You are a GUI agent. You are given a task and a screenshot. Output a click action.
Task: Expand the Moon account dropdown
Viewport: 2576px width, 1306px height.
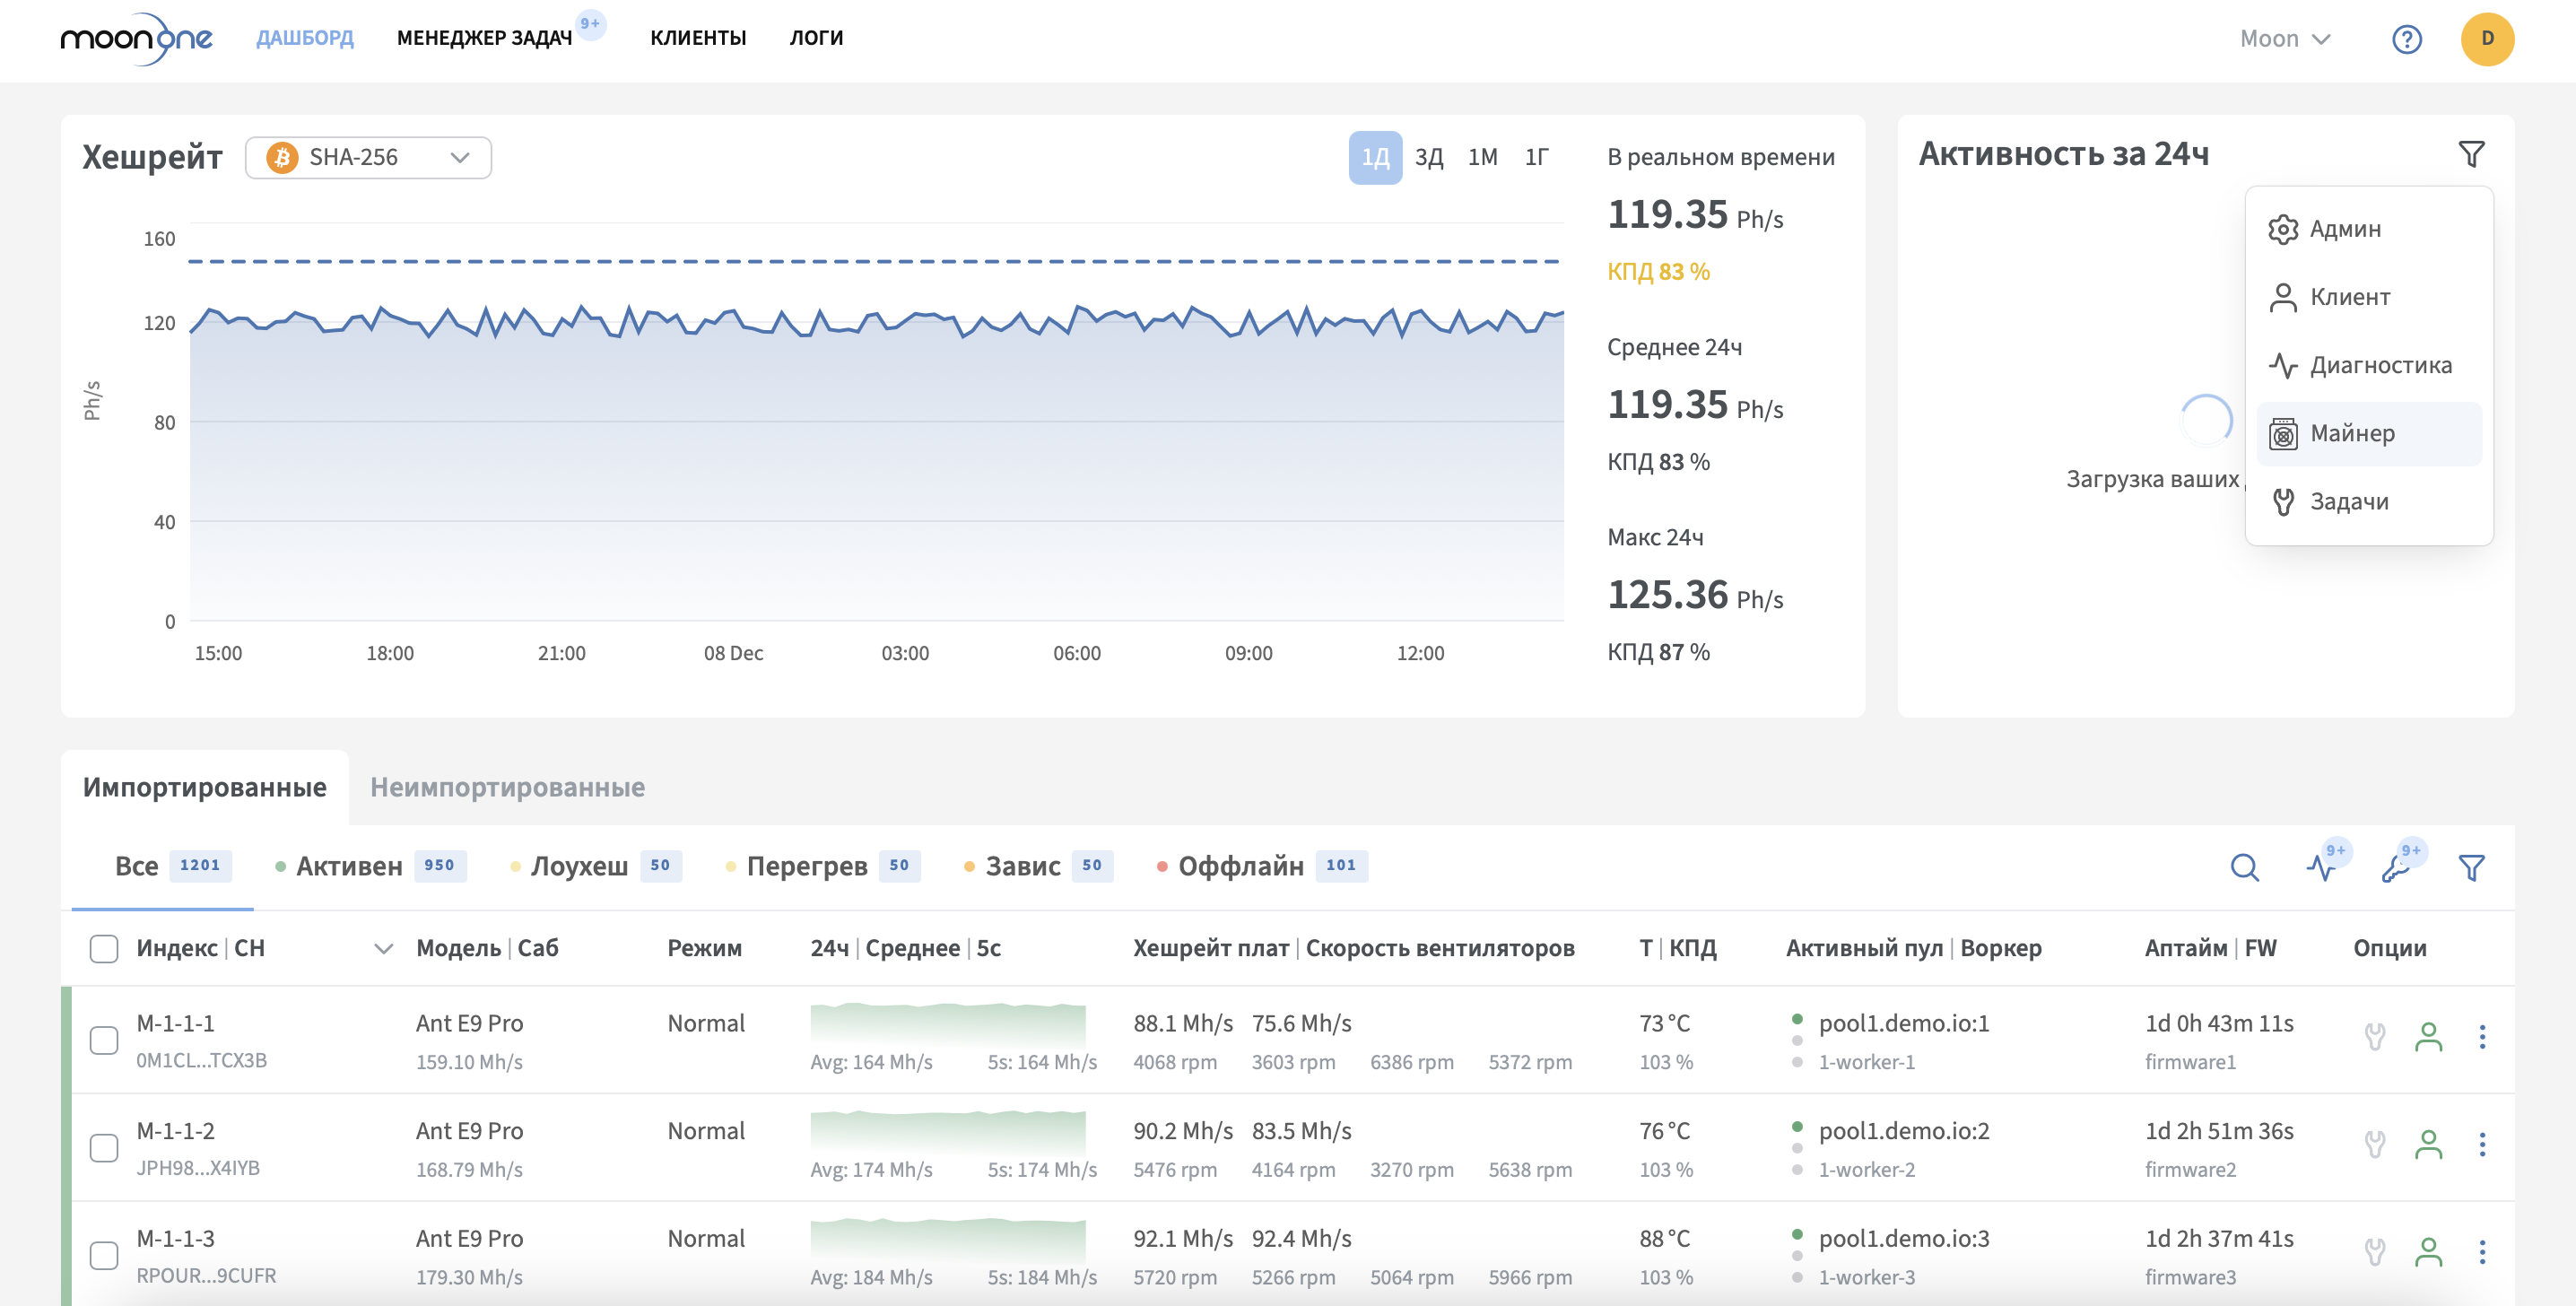tap(2285, 39)
